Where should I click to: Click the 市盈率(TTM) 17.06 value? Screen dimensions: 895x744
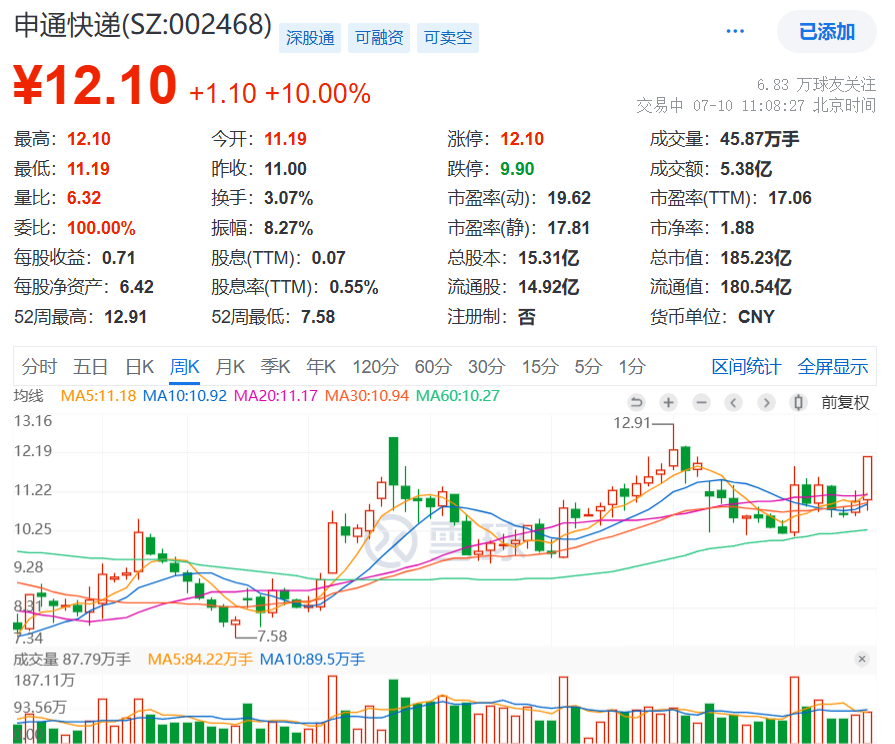click(x=789, y=198)
